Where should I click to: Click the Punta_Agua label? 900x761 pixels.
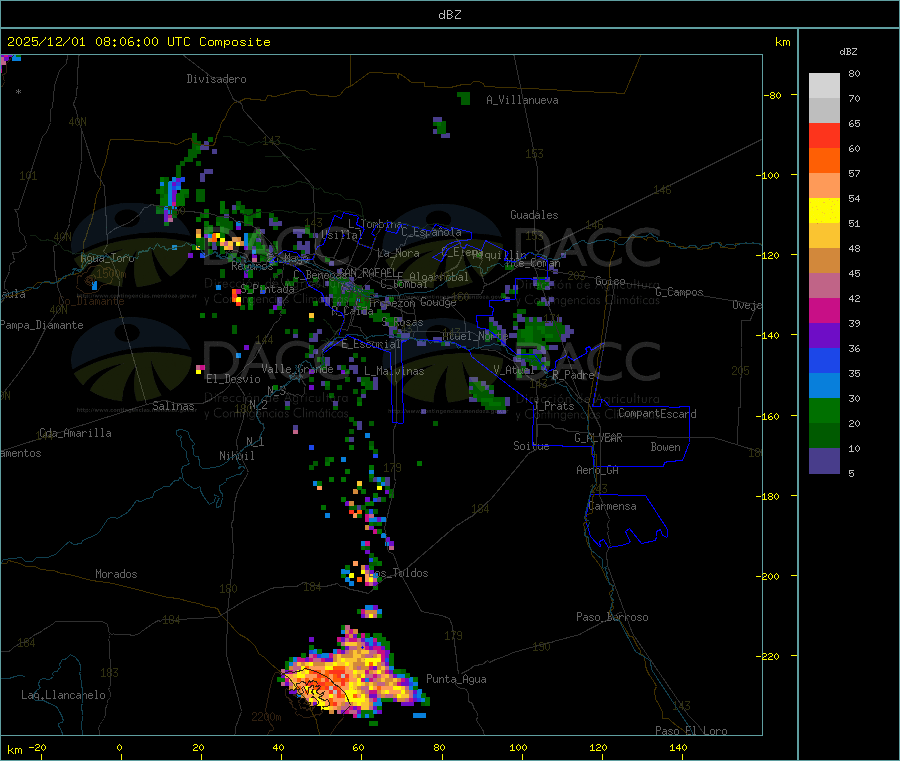456,679
